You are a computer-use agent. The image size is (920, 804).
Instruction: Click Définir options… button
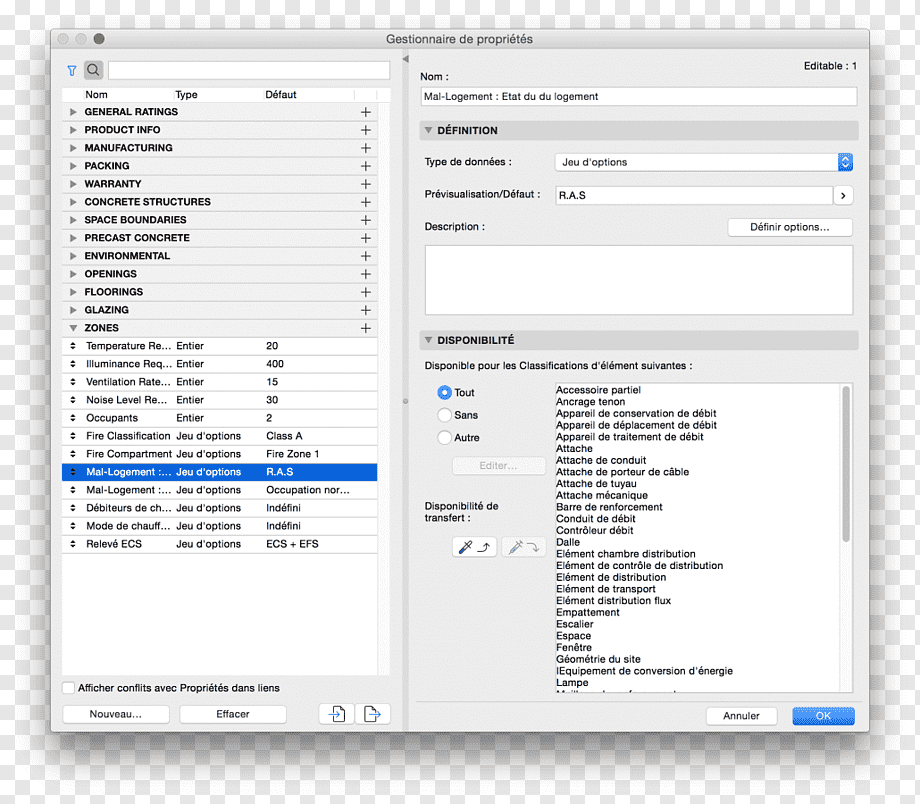[x=790, y=227]
